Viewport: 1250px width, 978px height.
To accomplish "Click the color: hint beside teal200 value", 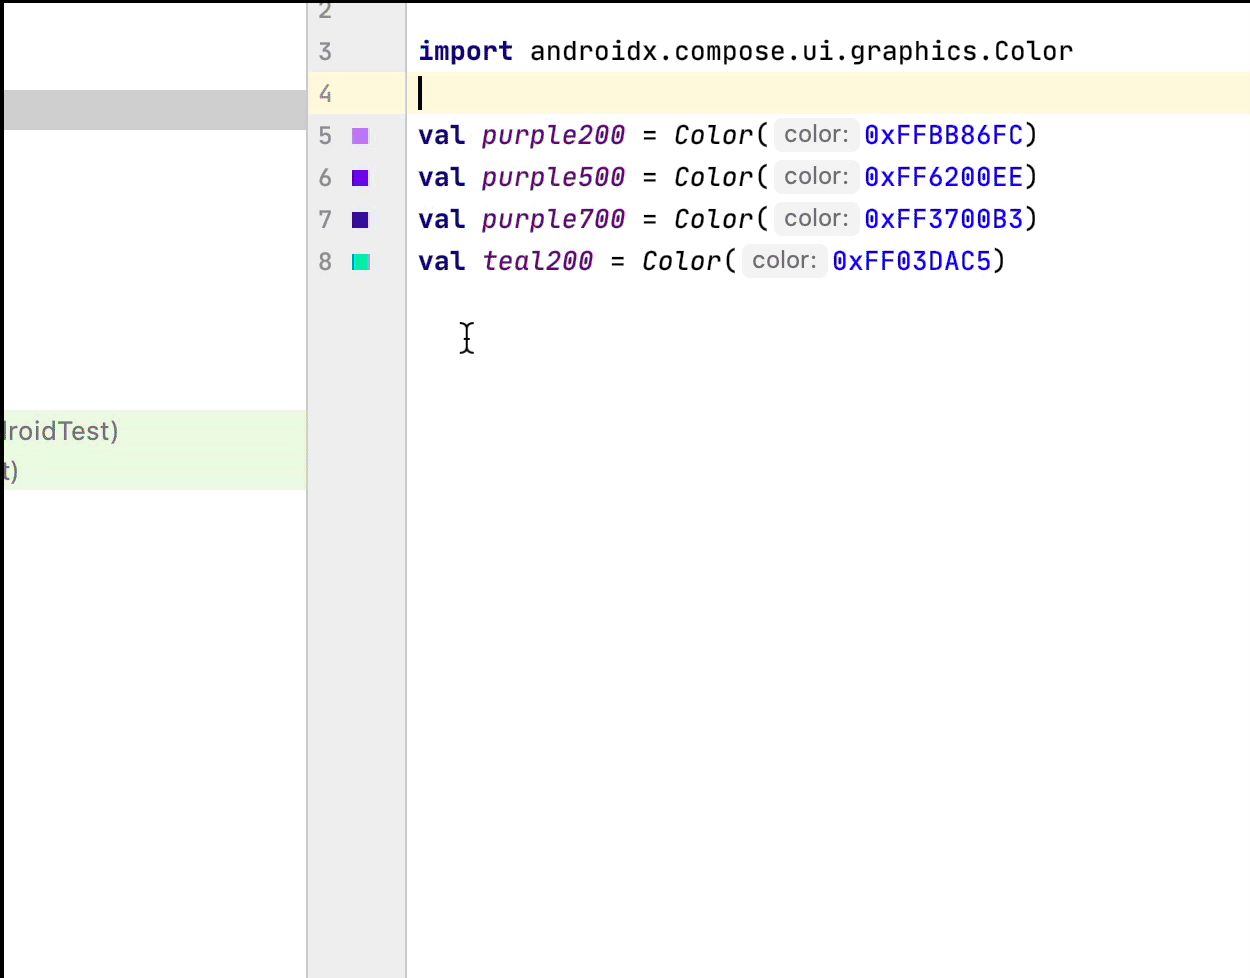I will (784, 261).
